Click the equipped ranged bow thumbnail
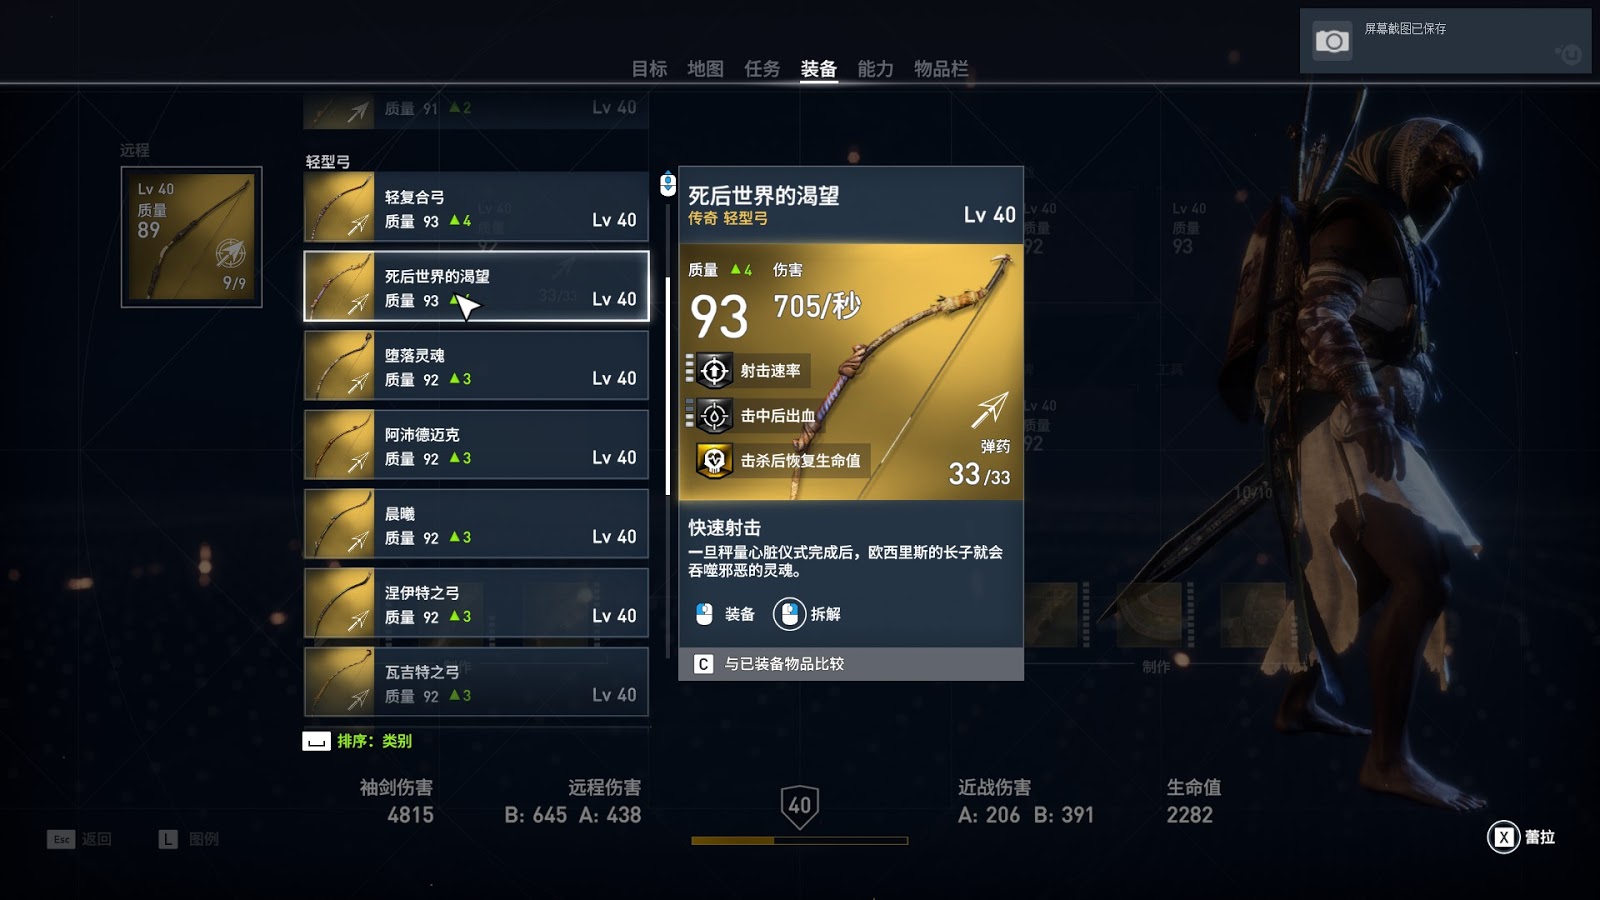1600x900 pixels. (191, 237)
